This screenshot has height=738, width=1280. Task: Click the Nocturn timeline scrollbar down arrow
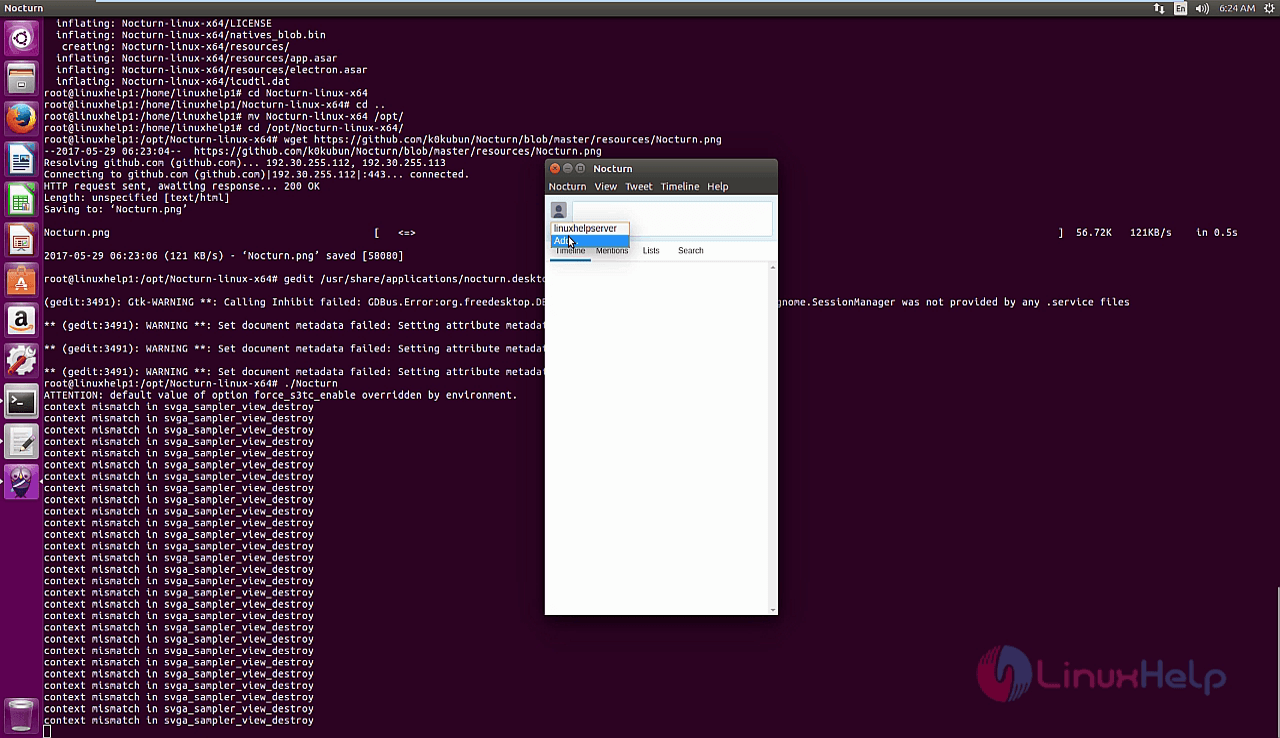773,609
